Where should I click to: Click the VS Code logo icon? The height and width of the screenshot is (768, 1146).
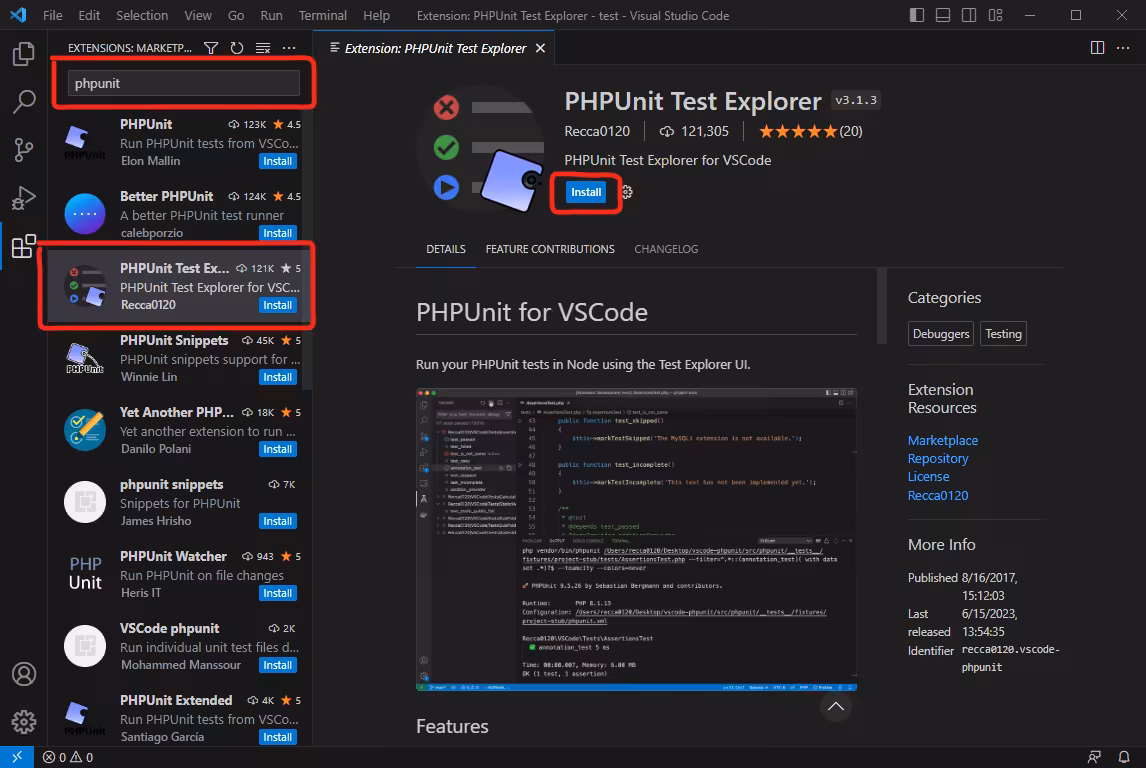[x=18, y=15]
